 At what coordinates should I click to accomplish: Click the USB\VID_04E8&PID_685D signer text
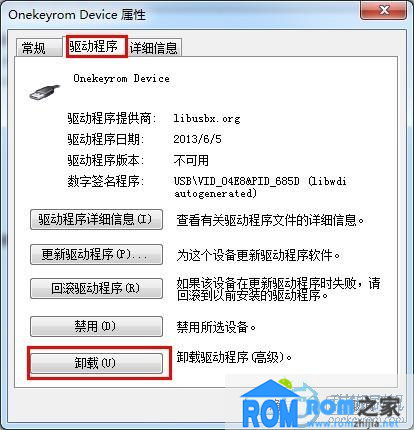(236, 181)
